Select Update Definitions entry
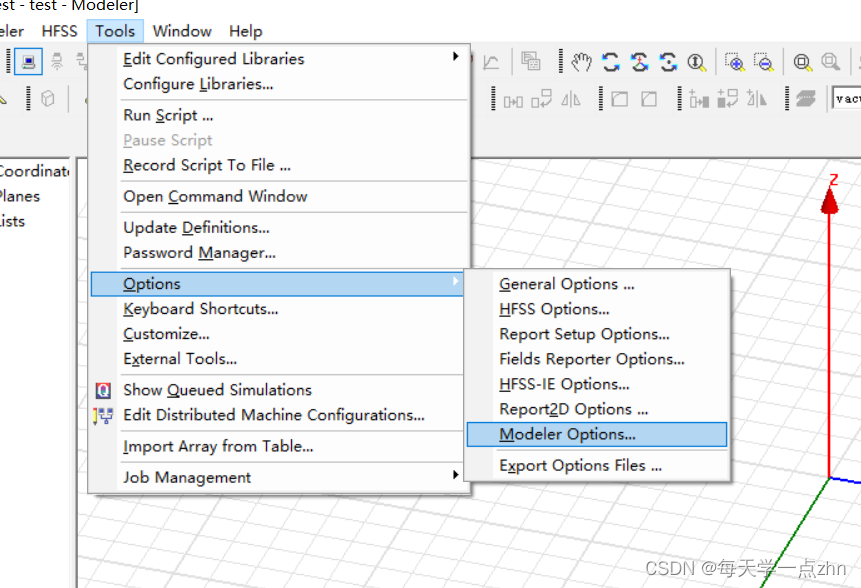 coord(196,228)
